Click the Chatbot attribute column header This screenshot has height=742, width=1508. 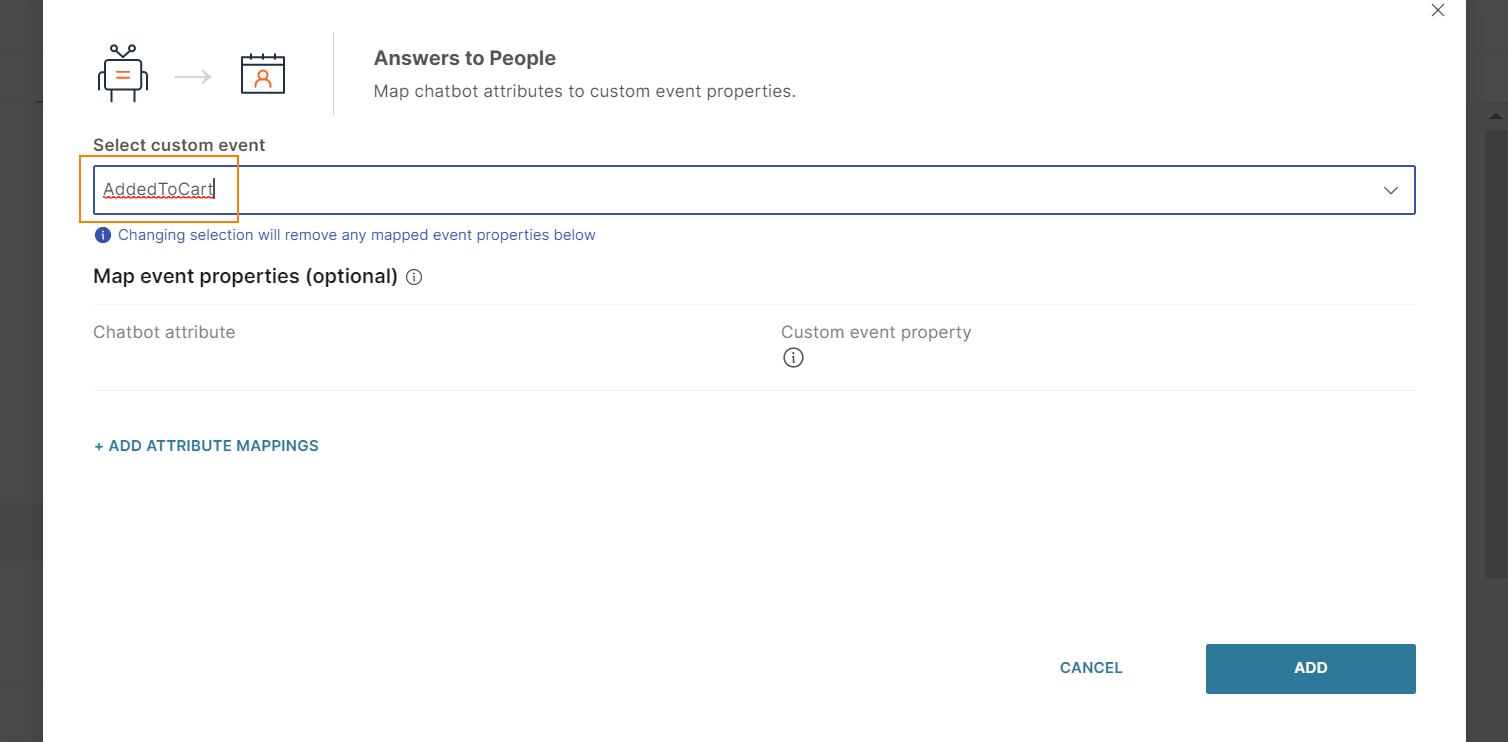click(164, 332)
